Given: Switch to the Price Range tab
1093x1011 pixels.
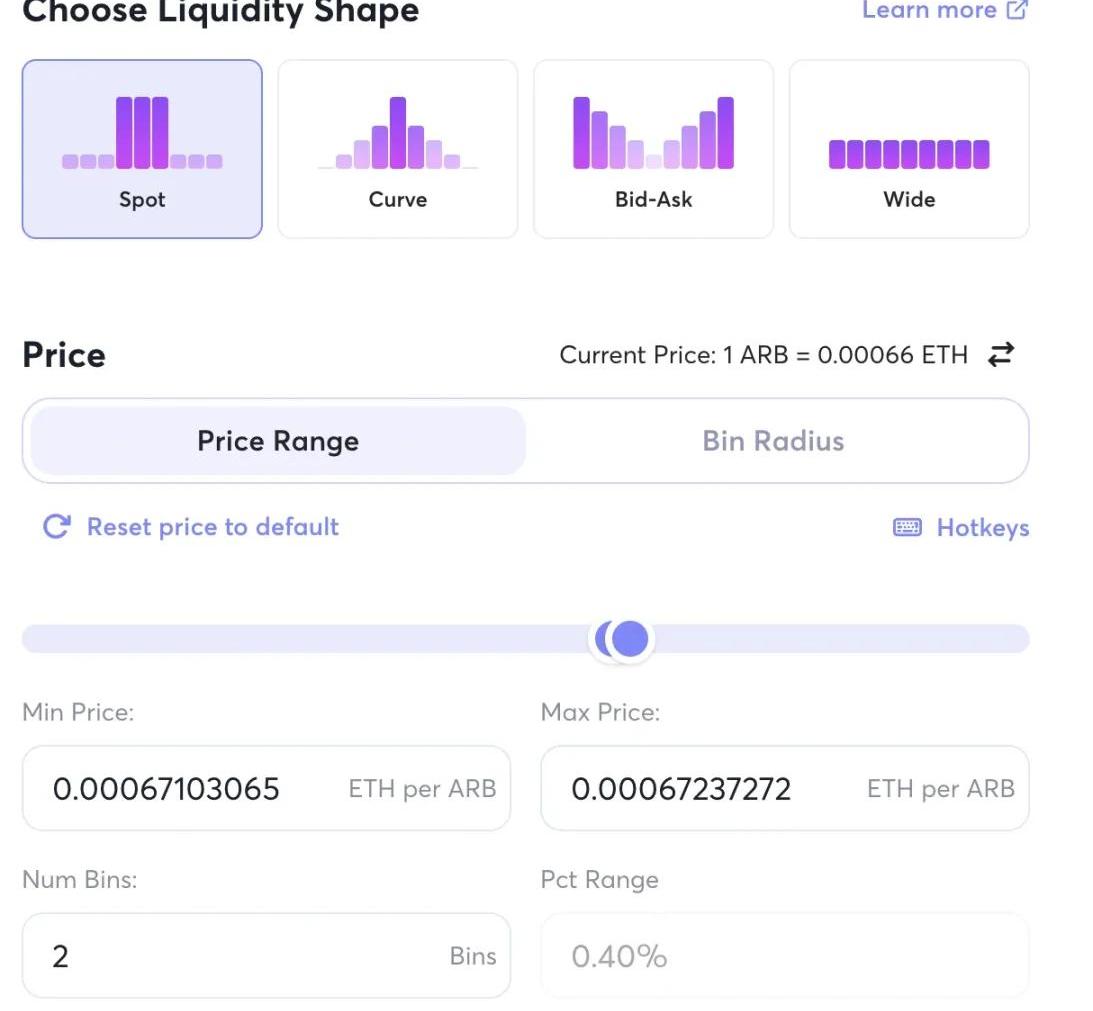Looking at the screenshot, I should pos(278,441).
